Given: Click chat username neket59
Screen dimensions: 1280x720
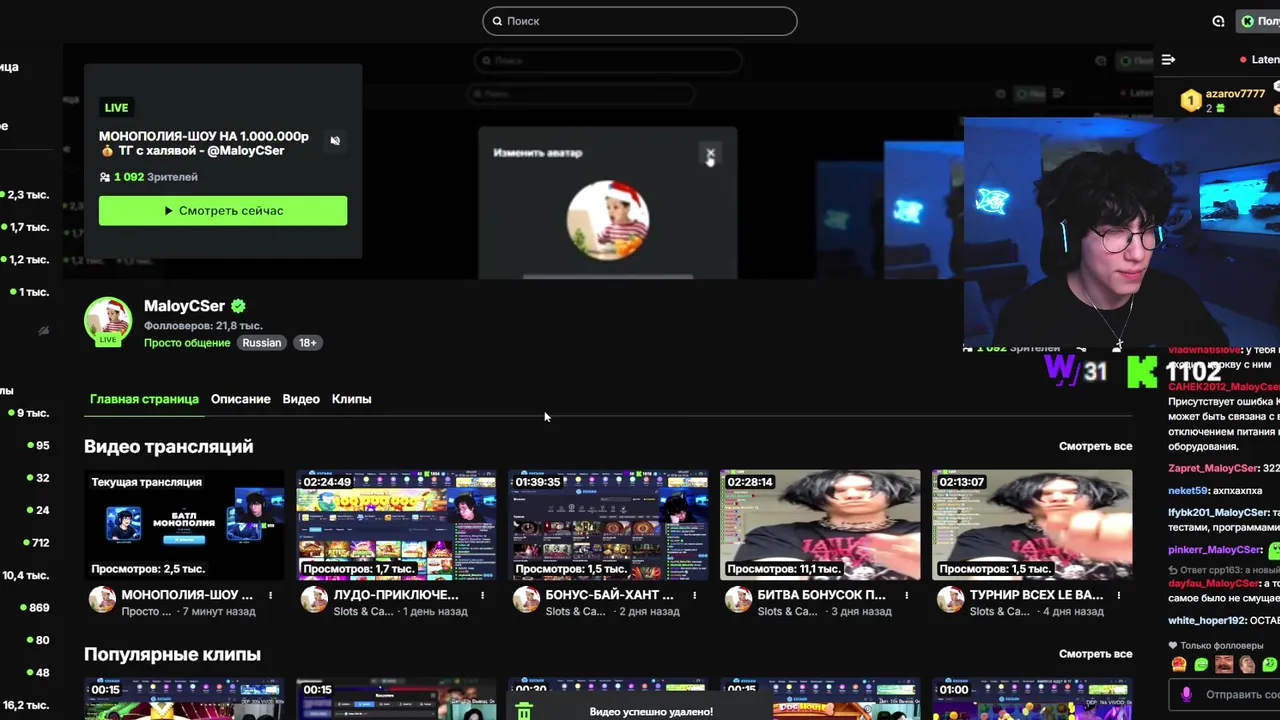Looking at the screenshot, I should 1188,491.
